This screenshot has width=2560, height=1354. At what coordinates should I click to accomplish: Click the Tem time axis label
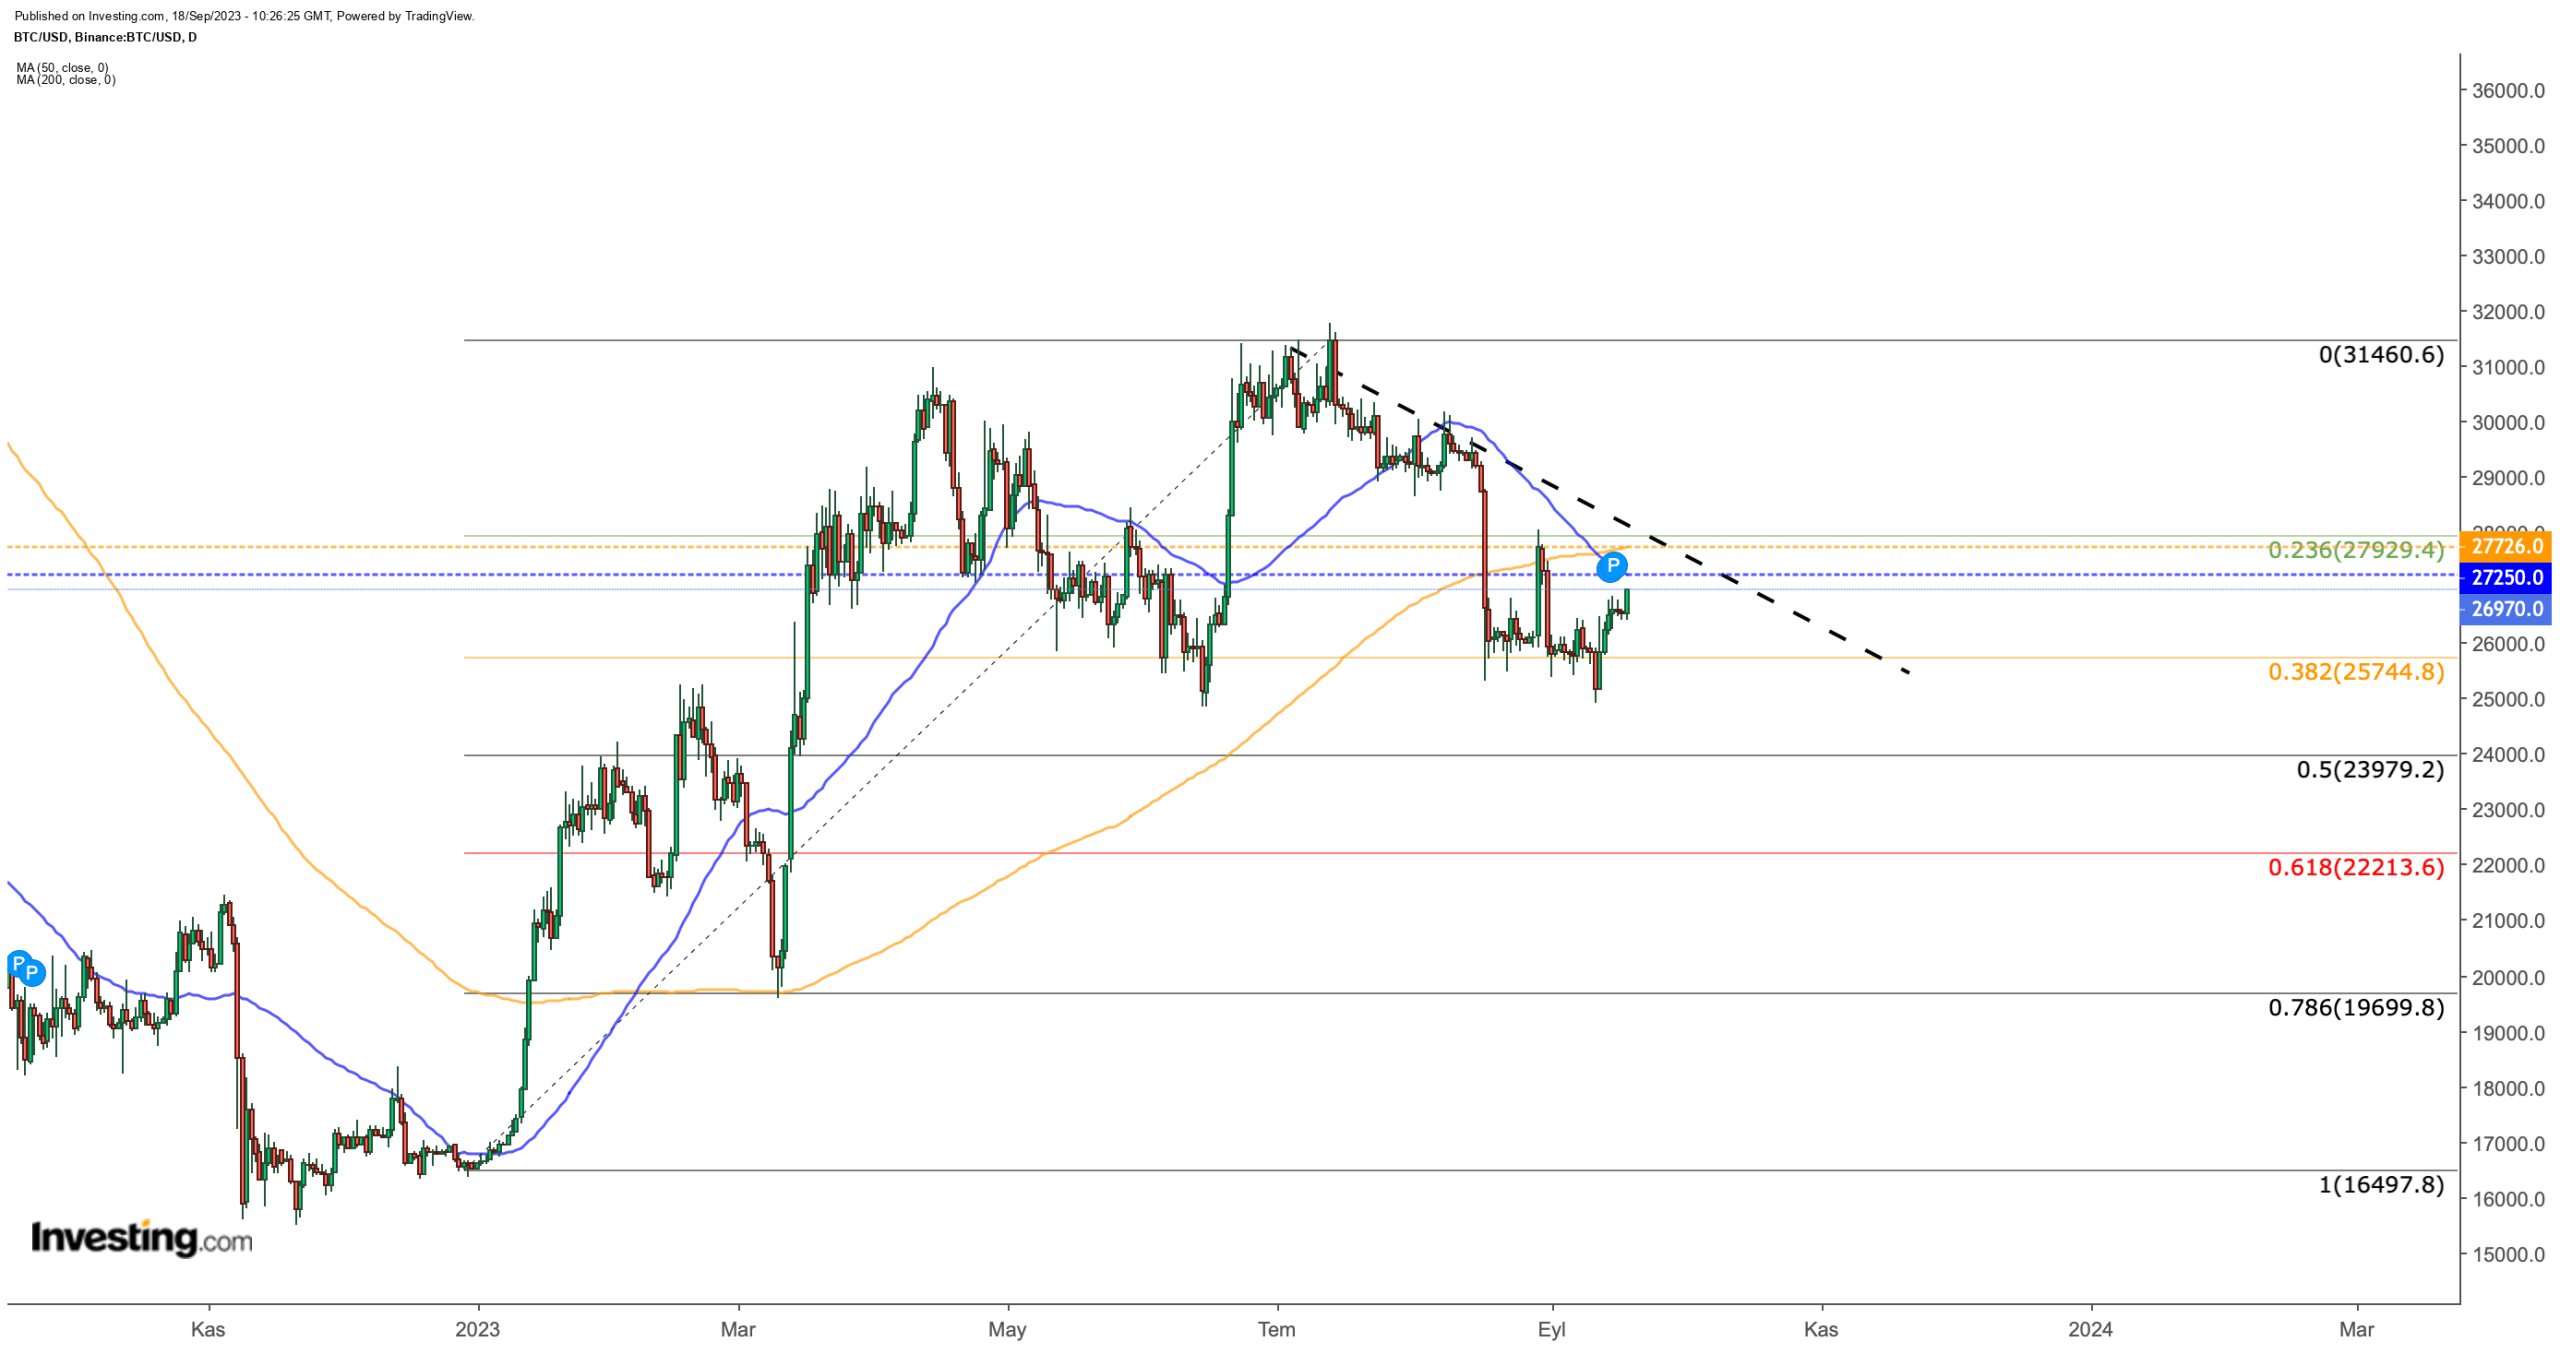[1276, 1329]
